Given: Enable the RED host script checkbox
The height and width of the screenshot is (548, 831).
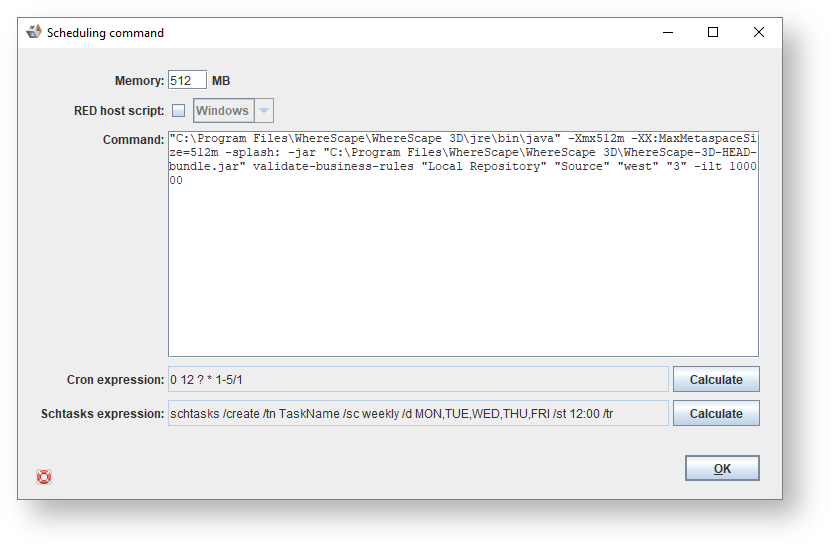Looking at the screenshot, I should click(x=179, y=110).
